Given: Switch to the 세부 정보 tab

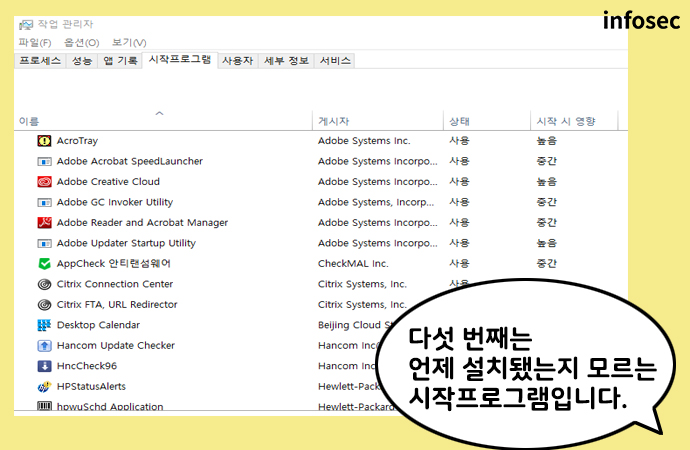Looking at the screenshot, I should (x=286, y=61).
